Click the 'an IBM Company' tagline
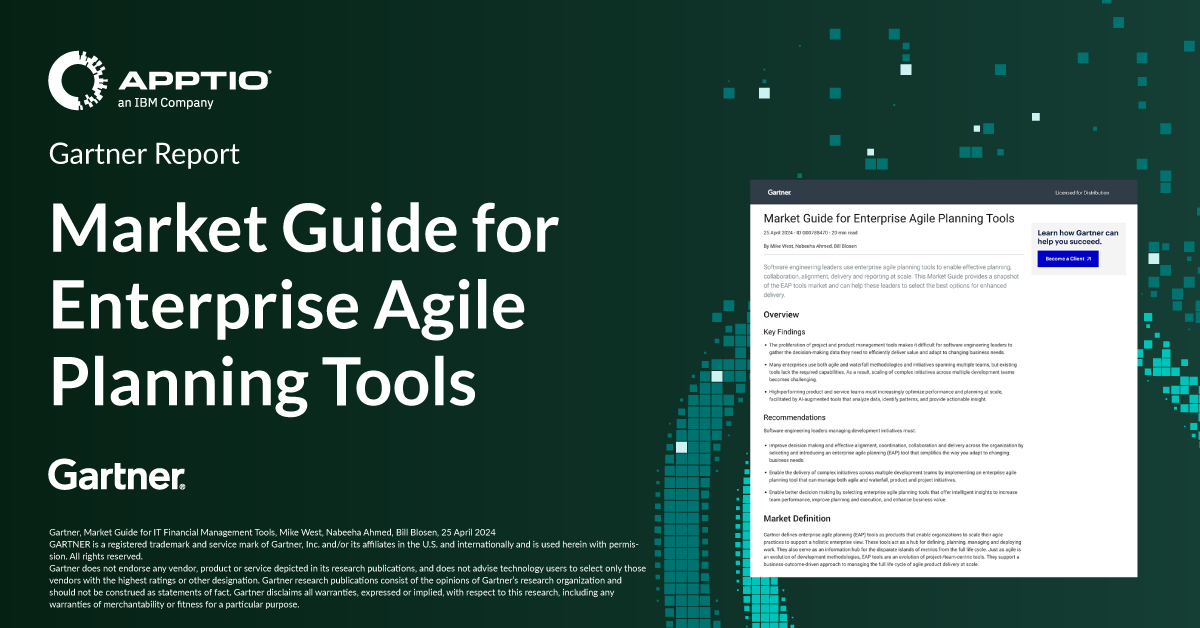 (x=165, y=102)
